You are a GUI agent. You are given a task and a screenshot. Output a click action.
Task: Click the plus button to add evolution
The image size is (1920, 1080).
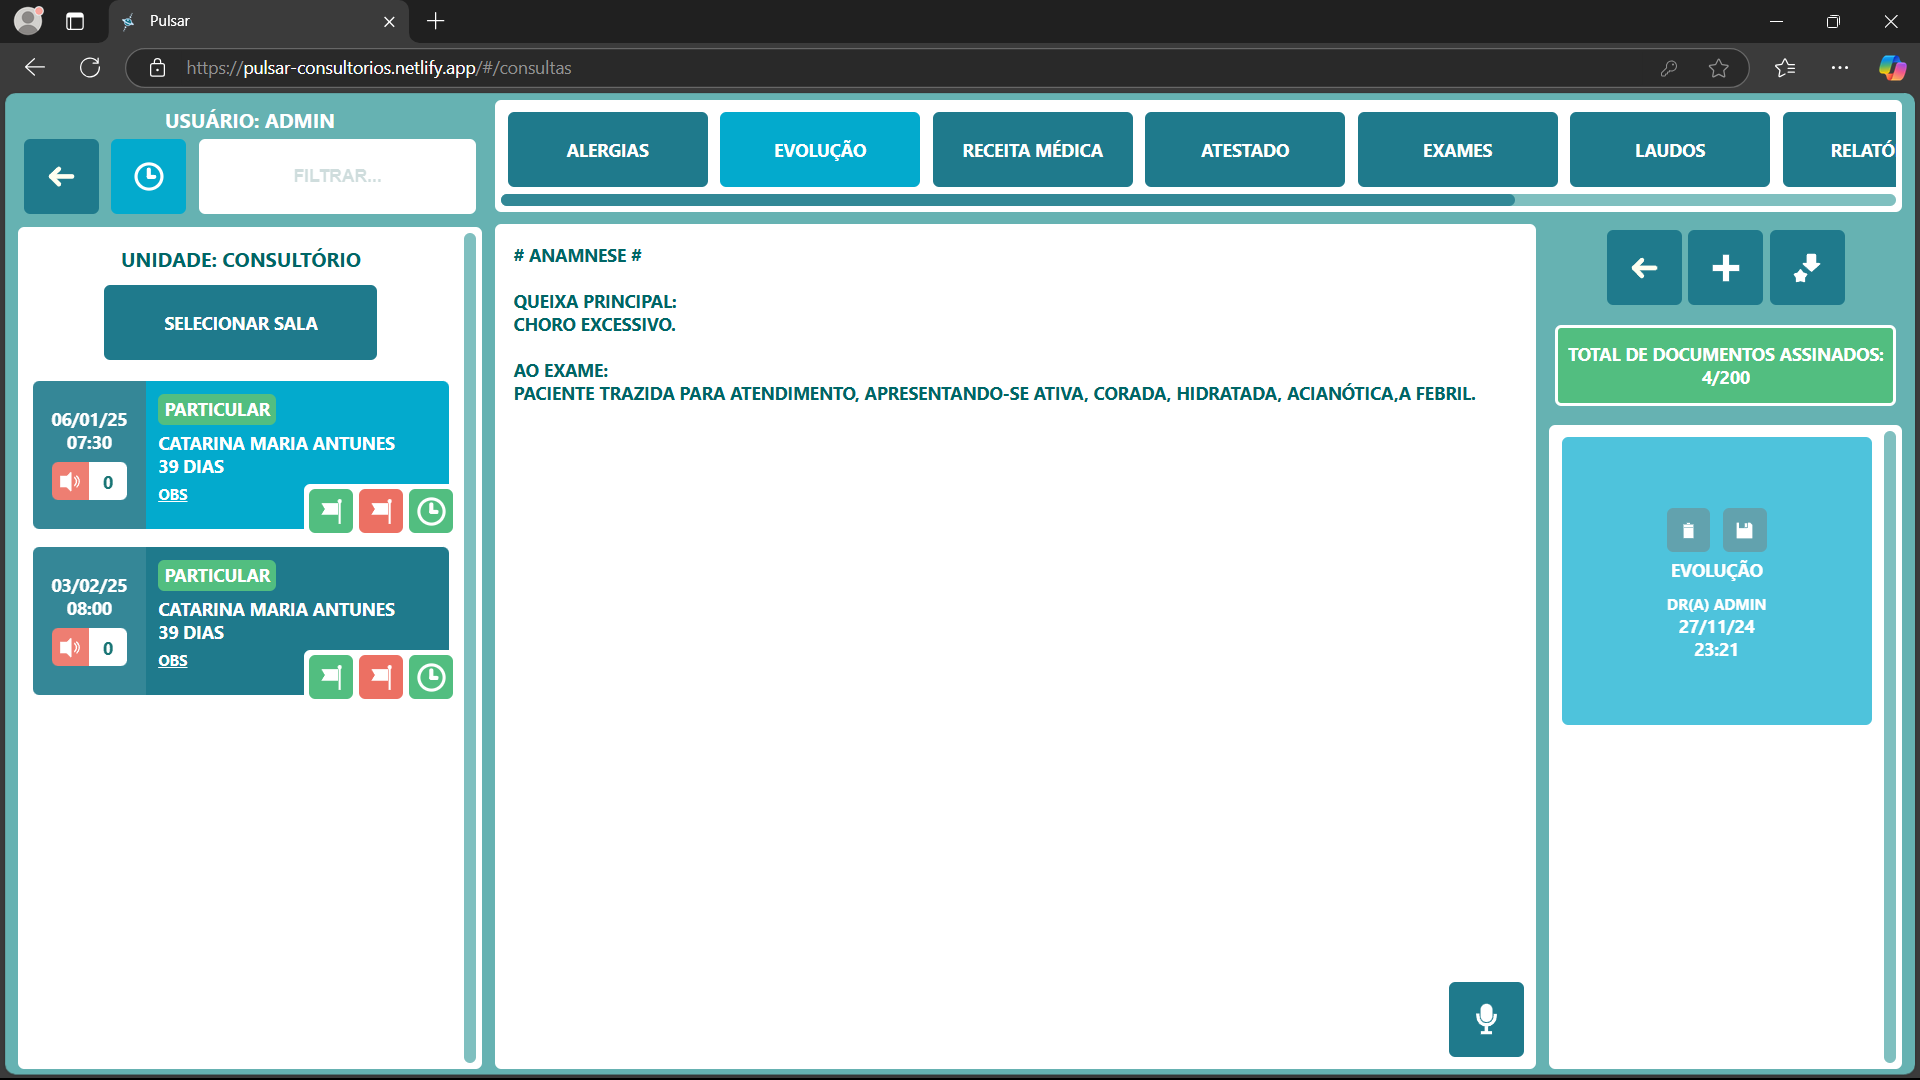1725,267
